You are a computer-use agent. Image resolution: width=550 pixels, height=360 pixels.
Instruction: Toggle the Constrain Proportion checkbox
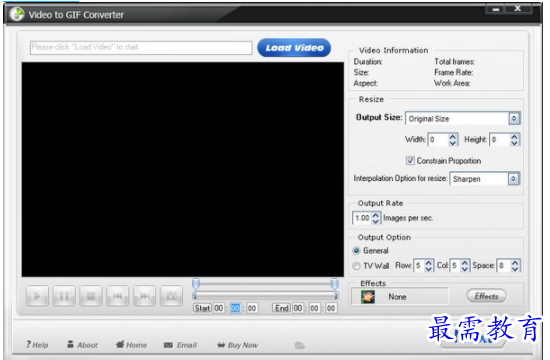click(x=410, y=161)
